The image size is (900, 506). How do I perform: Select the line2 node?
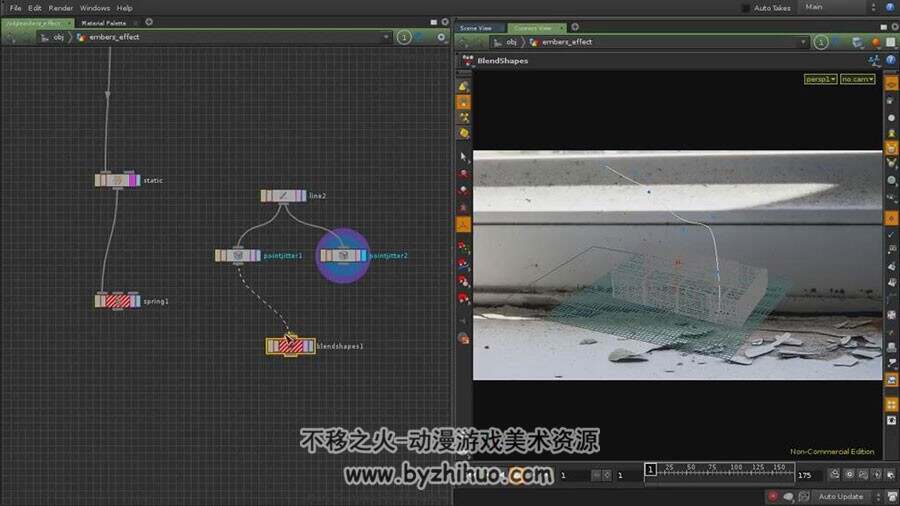click(x=283, y=196)
